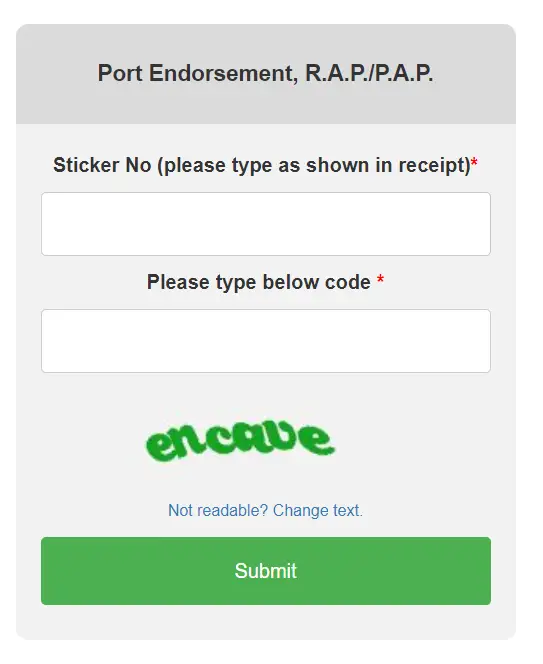Click the 'Port Endorsement' words in header
Image resolution: width=543 pixels, height=664 pixels.
click(195, 73)
